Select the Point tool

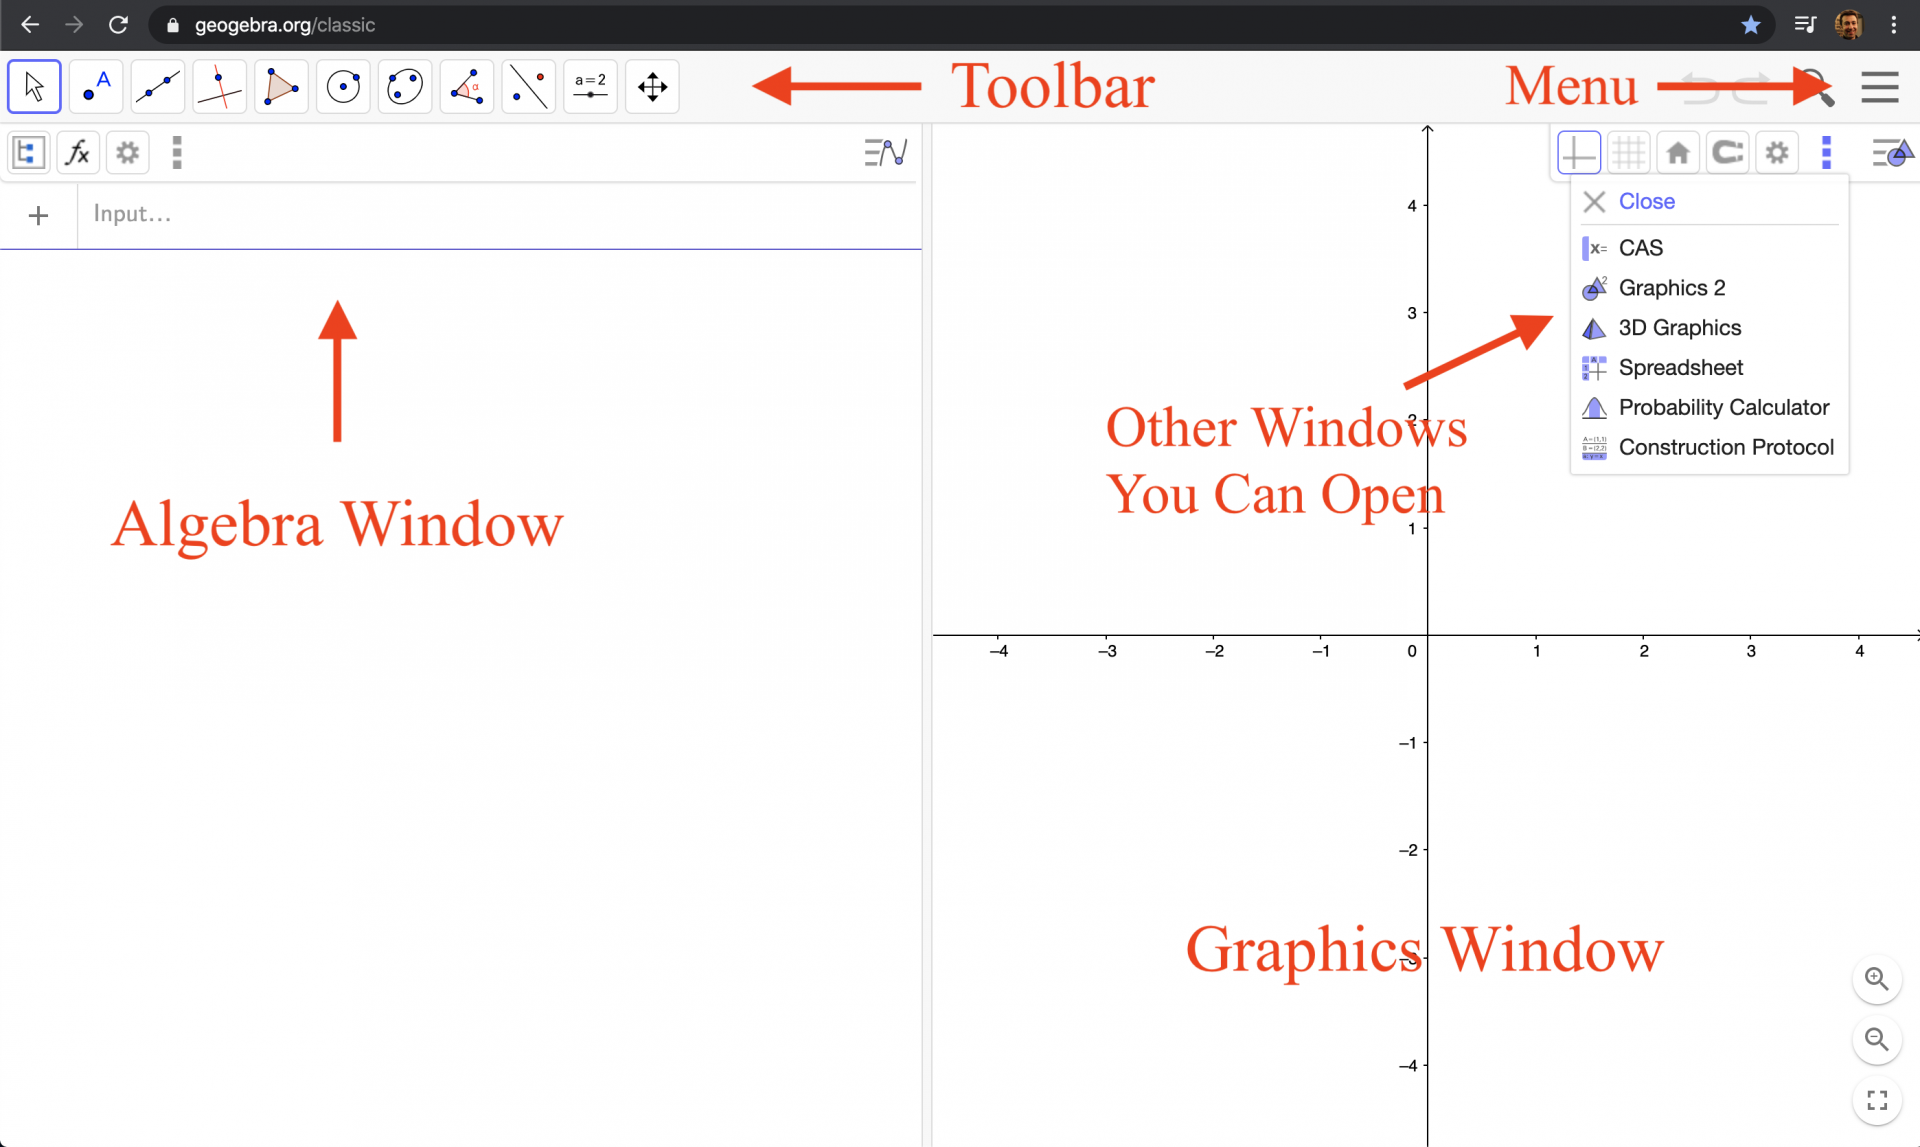tap(95, 86)
